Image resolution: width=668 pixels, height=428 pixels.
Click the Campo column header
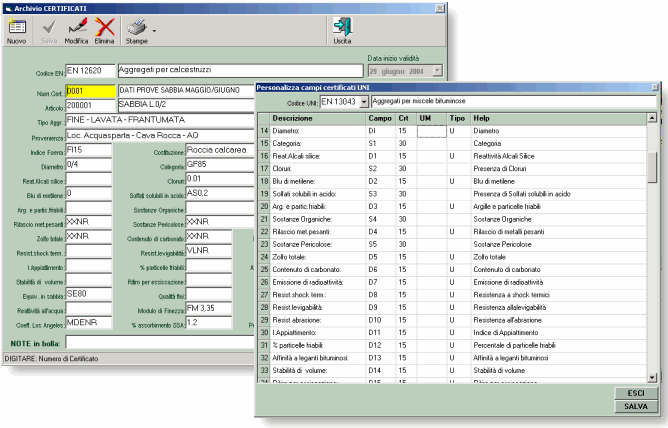click(x=380, y=118)
